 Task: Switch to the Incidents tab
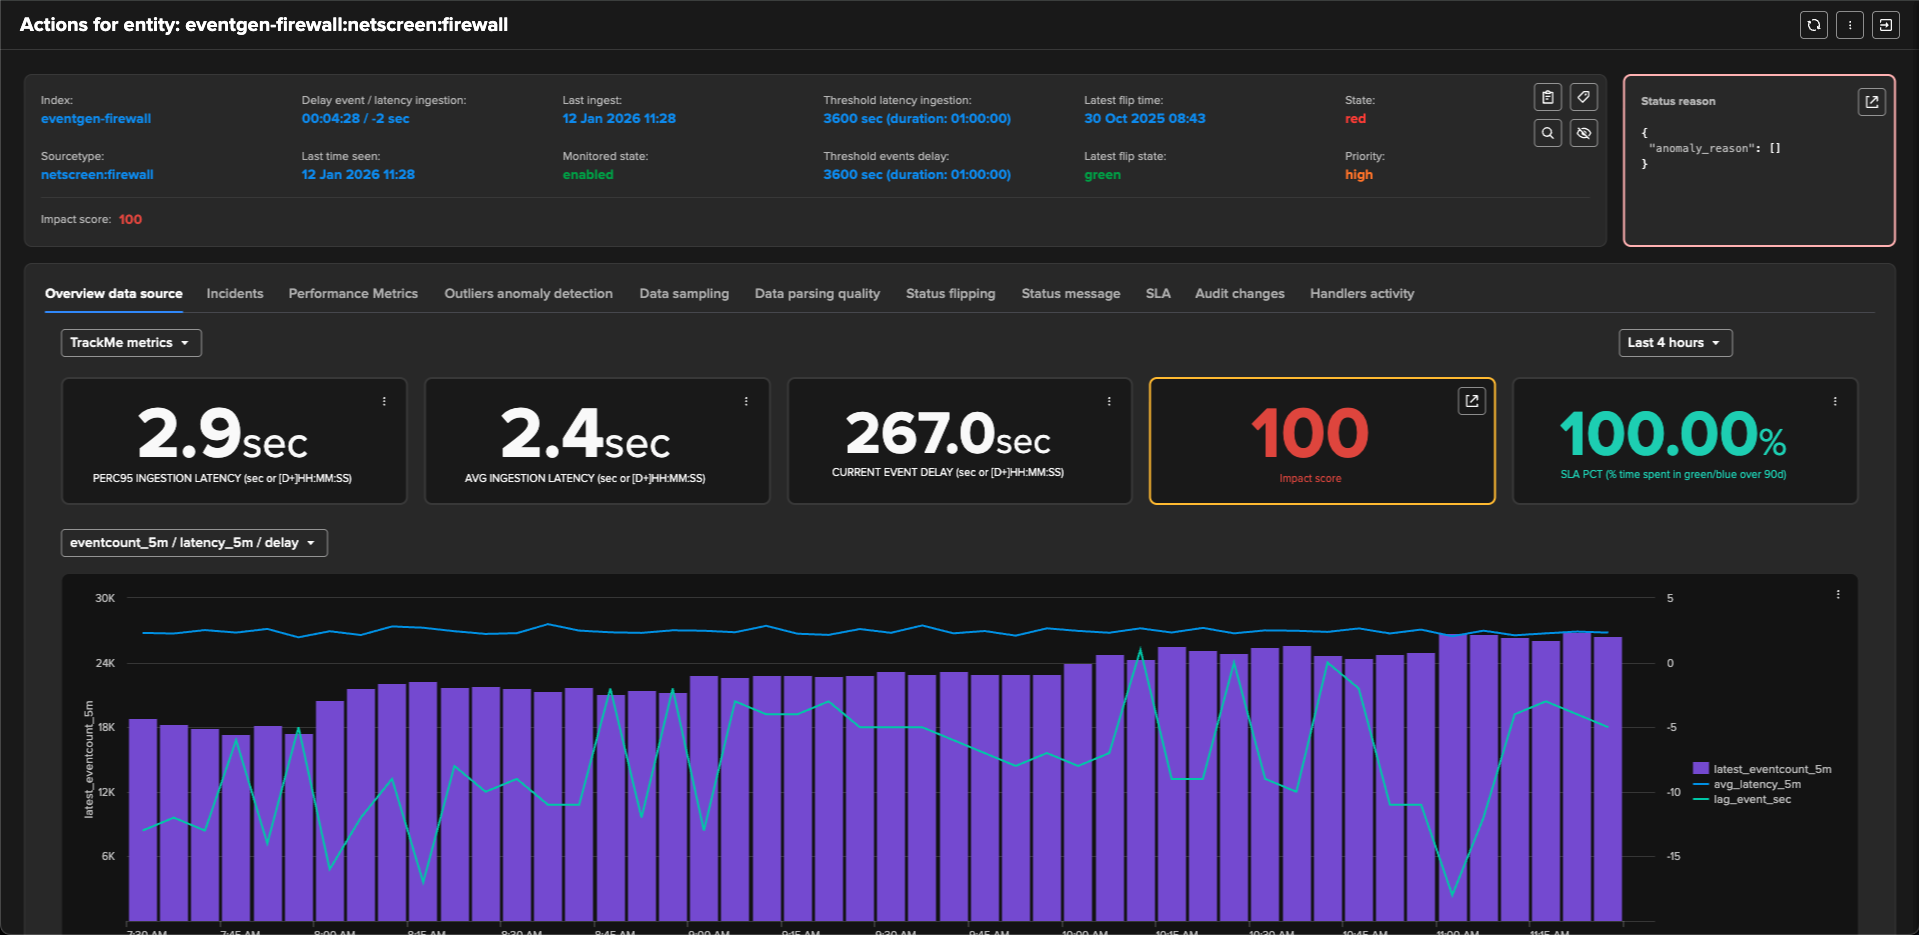point(235,294)
